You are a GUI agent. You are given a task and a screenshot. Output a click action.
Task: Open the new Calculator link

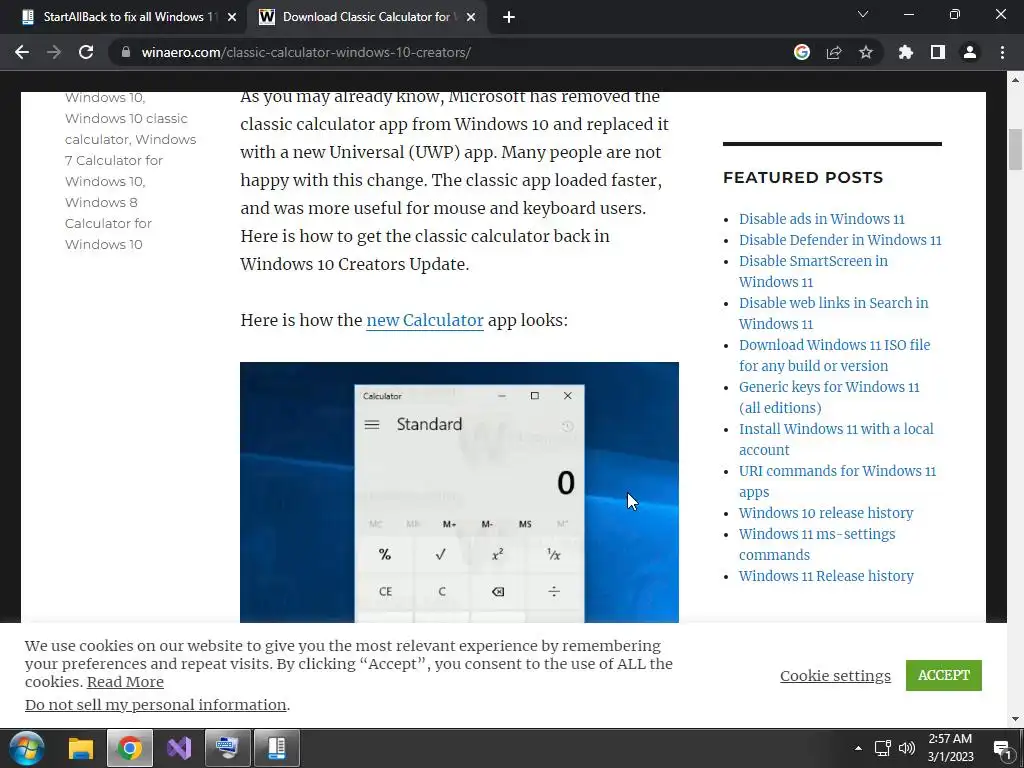(x=424, y=320)
